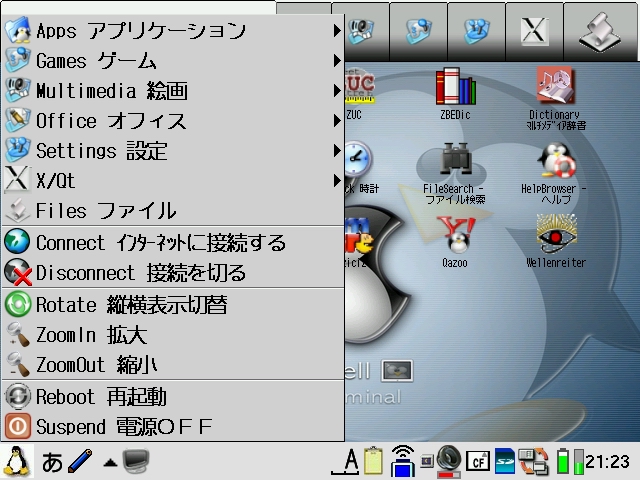Open the input method selector arrow
Screen dimensions: 640x480
(x=110, y=462)
